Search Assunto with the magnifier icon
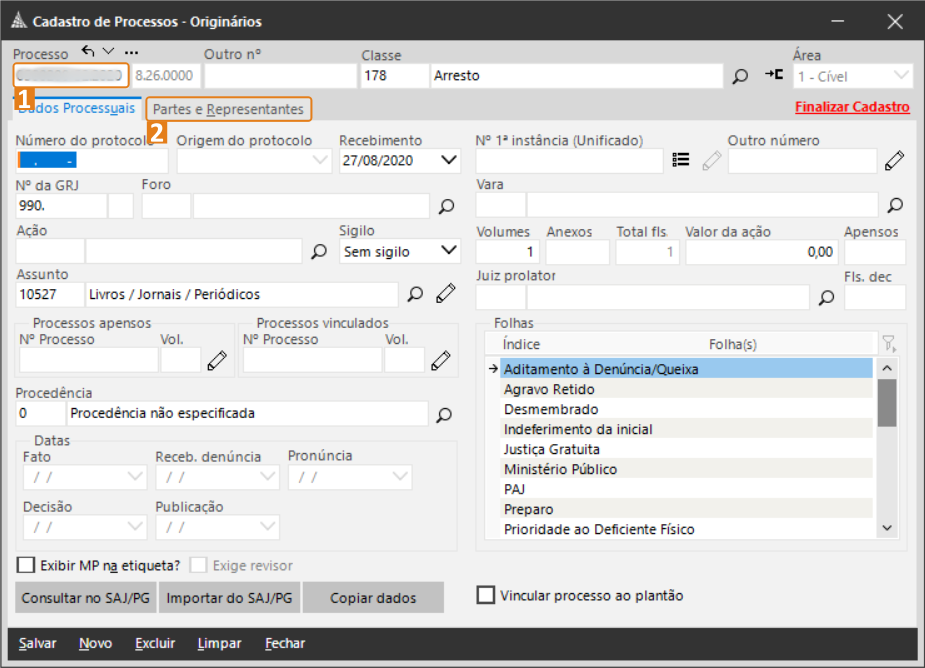The image size is (925, 668). pos(415,294)
